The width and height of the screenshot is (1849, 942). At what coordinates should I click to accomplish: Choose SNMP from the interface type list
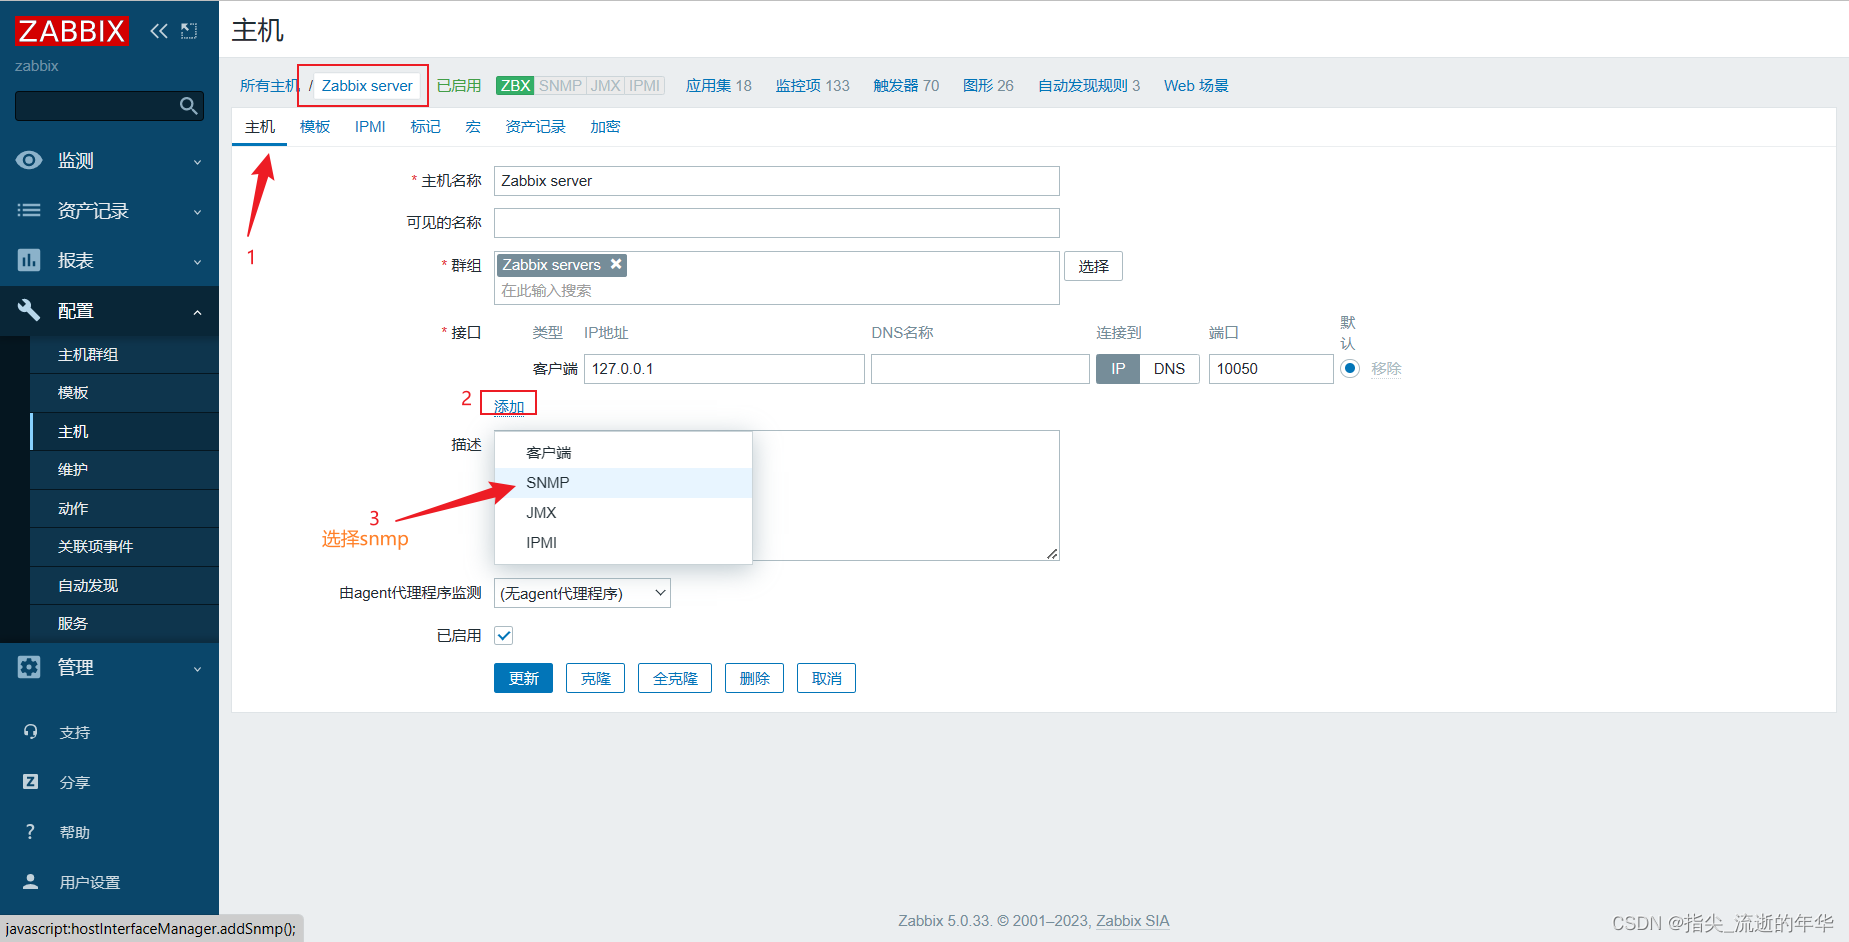pyautogui.click(x=623, y=483)
